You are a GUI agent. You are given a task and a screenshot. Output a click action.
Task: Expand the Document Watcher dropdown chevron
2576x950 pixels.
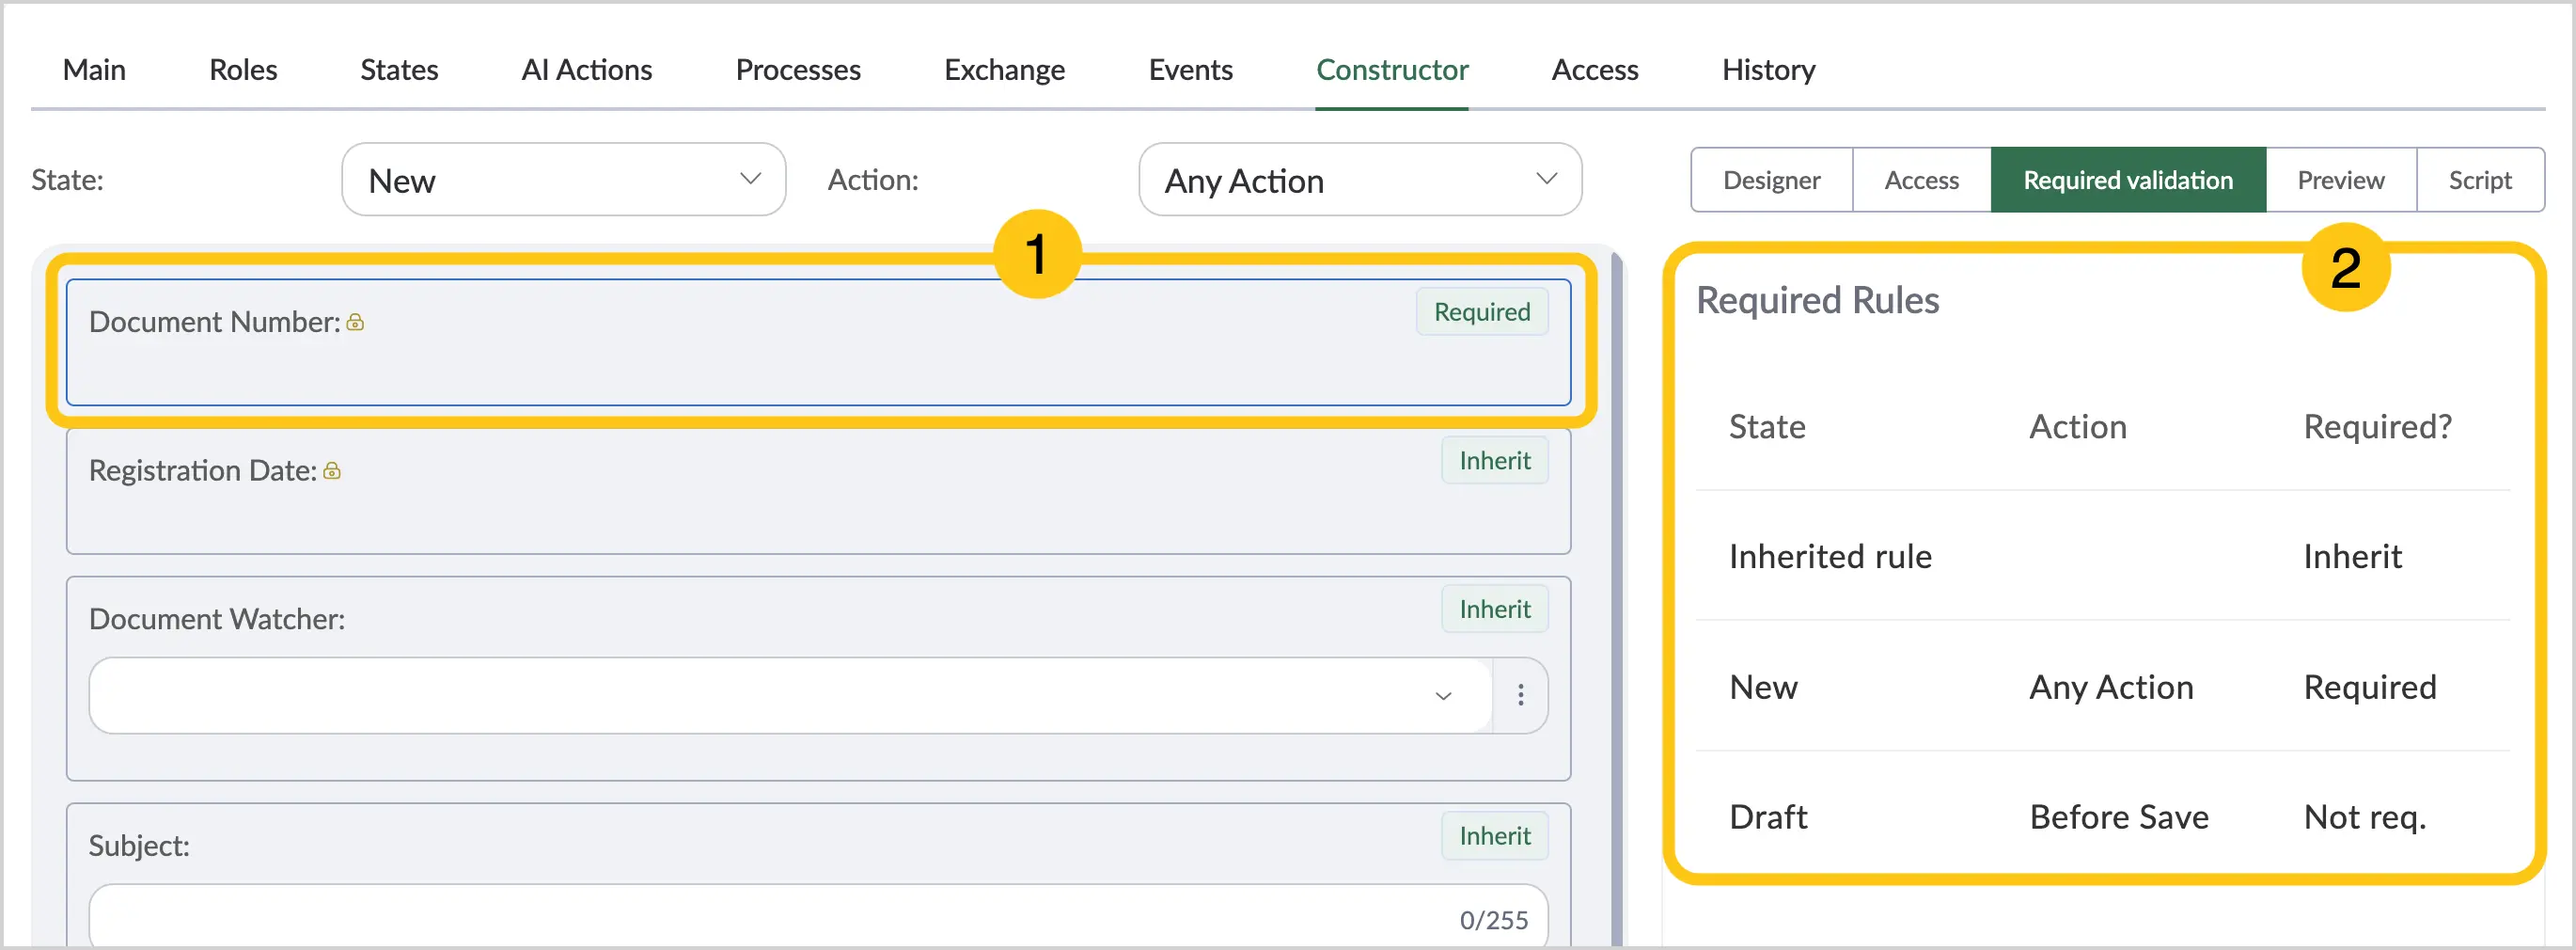pos(1443,695)
